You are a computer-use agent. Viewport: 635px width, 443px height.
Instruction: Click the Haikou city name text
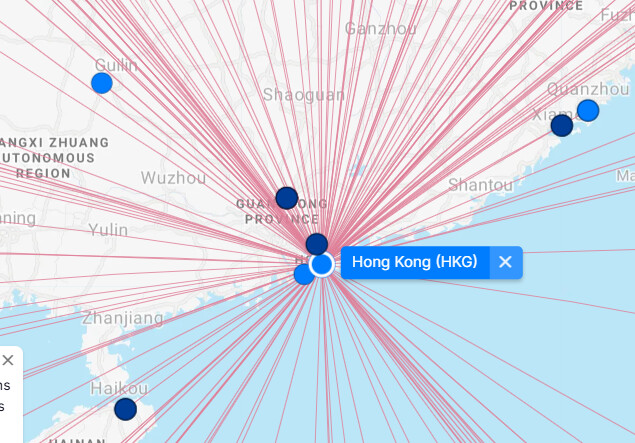(x=119, y=388)
